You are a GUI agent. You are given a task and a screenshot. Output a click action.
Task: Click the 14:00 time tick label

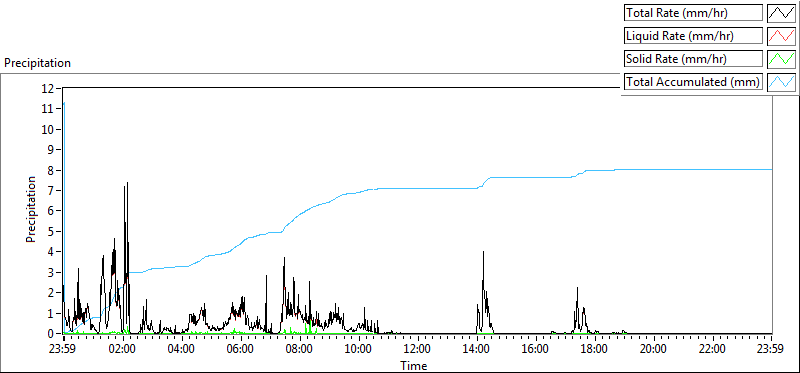click(x=477, y=350)
